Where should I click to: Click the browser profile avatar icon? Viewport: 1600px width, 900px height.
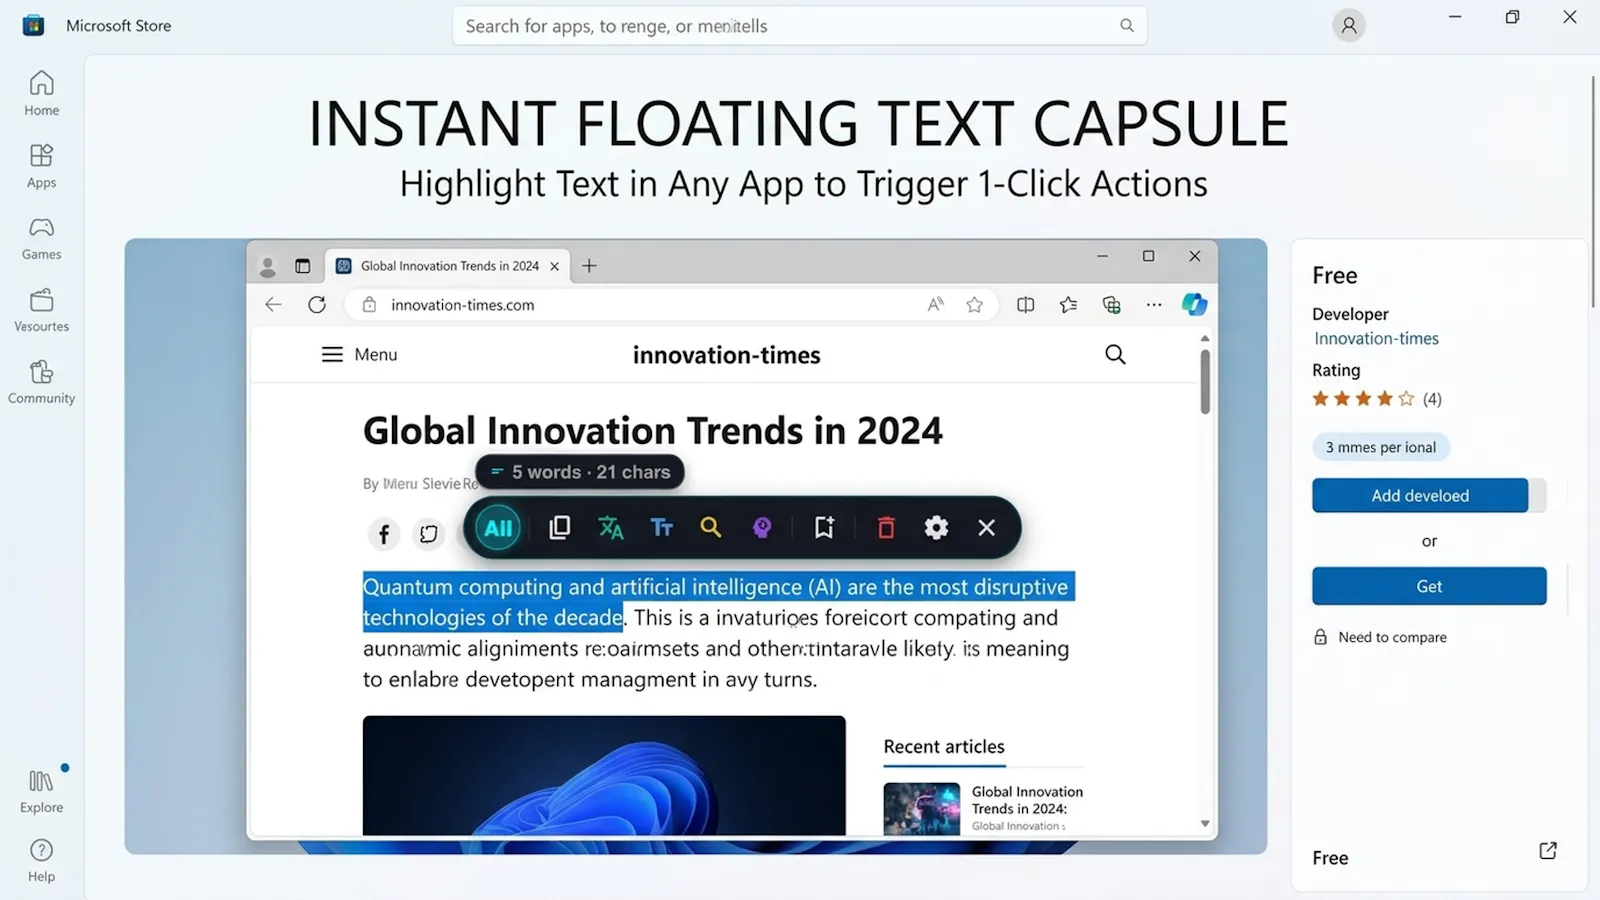(x=267, y=266)
